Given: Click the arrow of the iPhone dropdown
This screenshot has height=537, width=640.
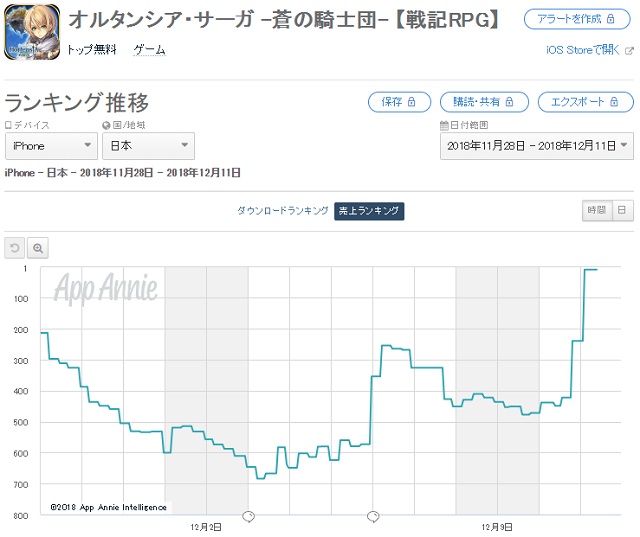Looking at the screenshot, I should [87, 145].
